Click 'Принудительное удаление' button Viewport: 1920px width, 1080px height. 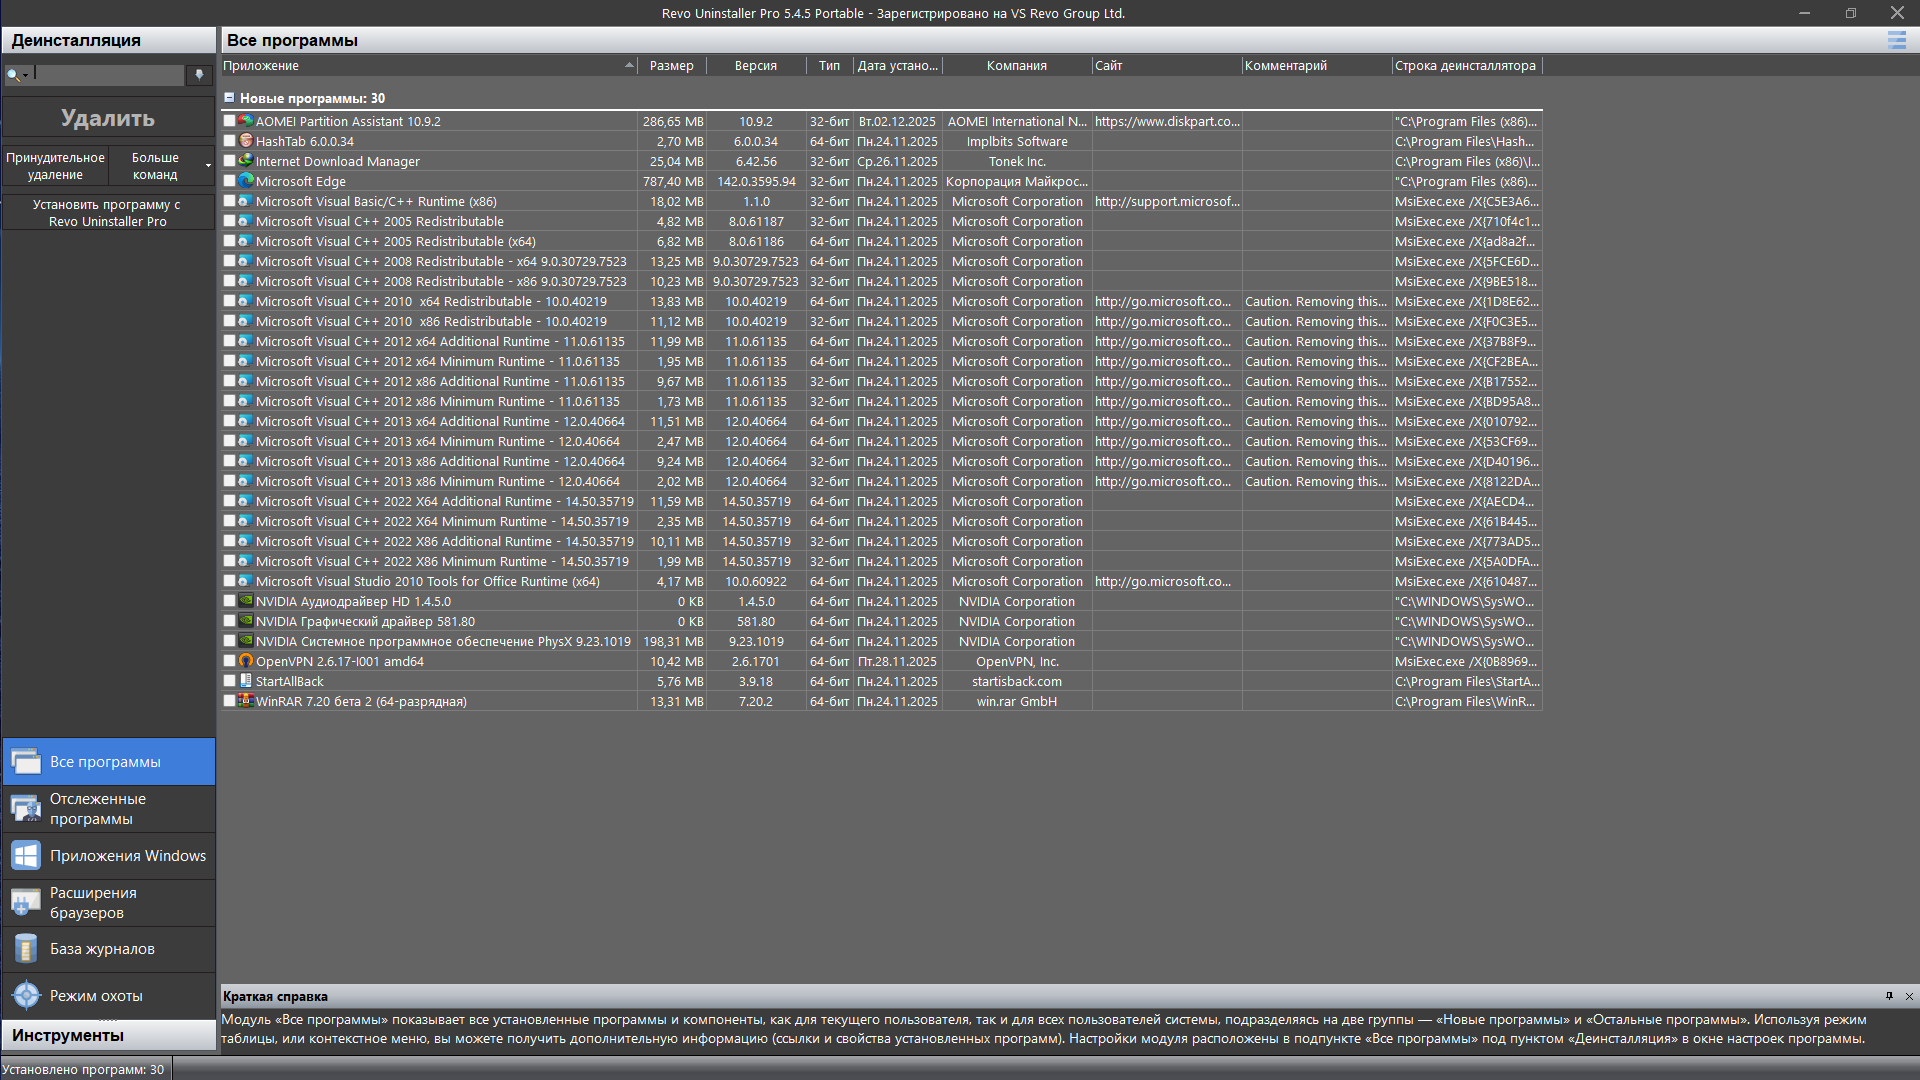pos(55,166)
